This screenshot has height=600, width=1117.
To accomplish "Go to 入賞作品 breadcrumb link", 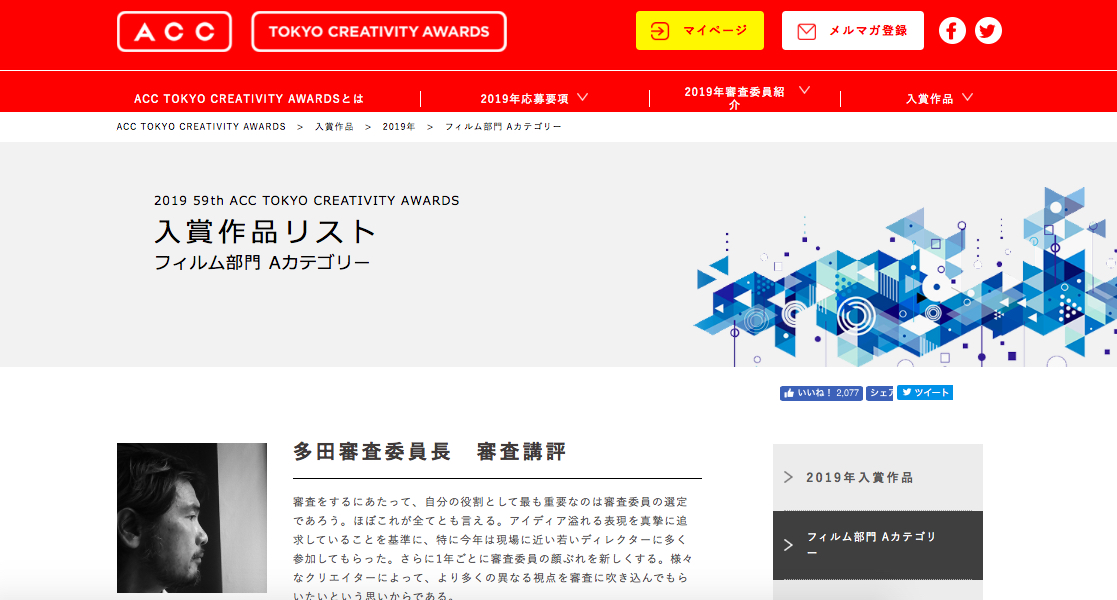I will point(335,127).
